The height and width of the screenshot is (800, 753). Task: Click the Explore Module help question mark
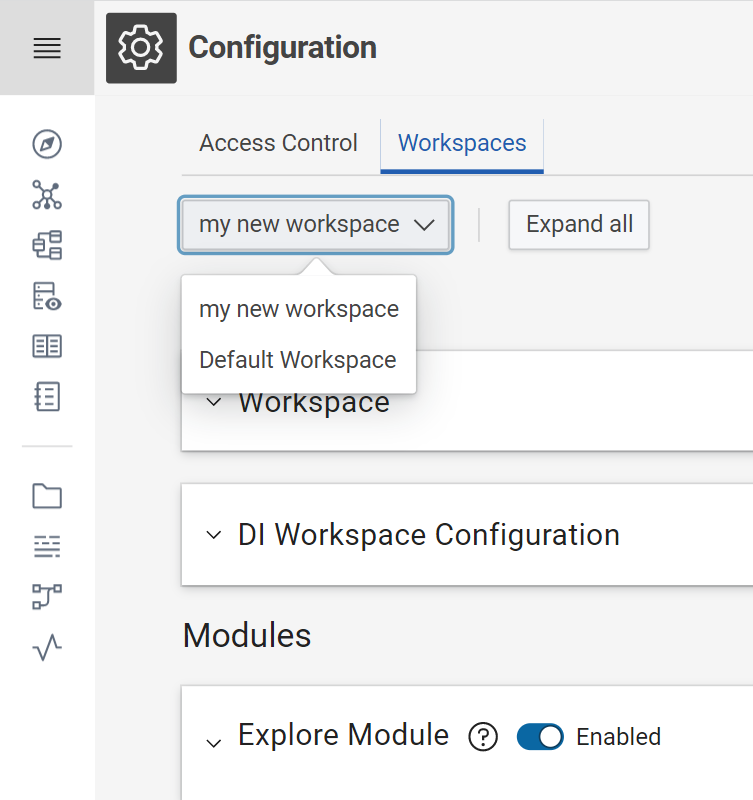[483, 737]
